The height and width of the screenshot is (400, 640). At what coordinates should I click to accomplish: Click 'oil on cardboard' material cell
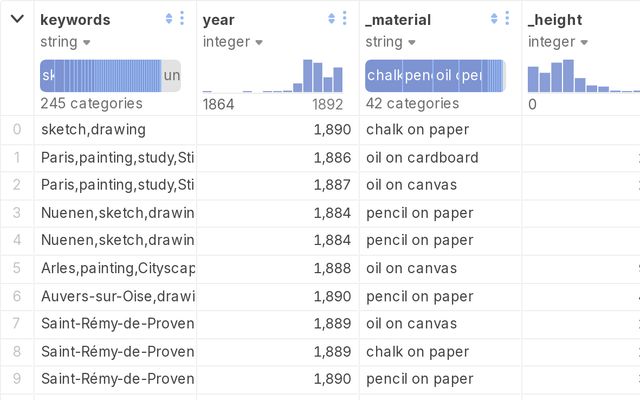click(x=422, y=157)
